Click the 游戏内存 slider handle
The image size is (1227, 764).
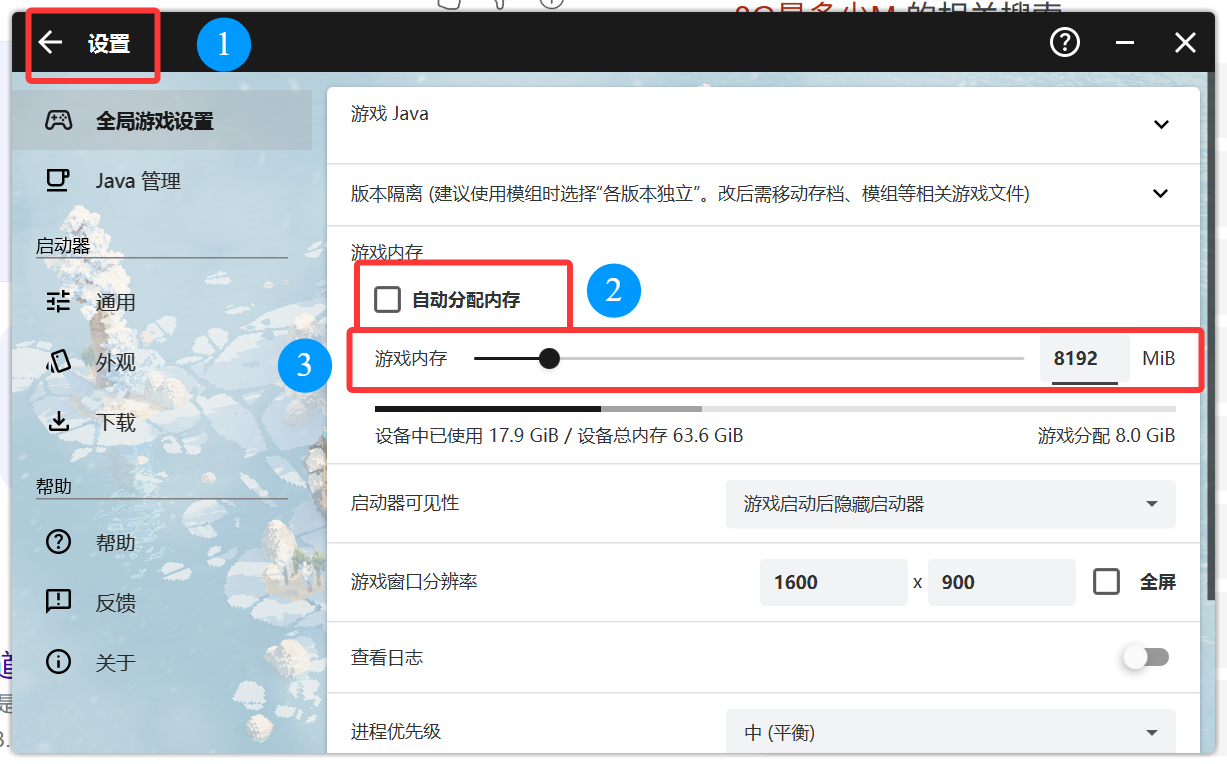(x=549, y=358)
